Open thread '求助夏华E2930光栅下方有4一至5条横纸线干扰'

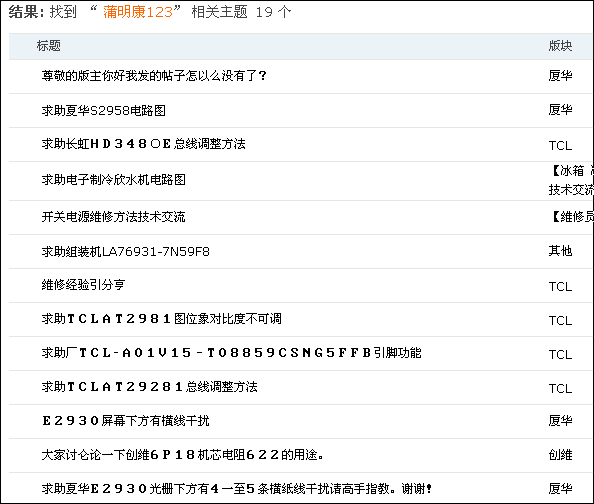point(237,488)
